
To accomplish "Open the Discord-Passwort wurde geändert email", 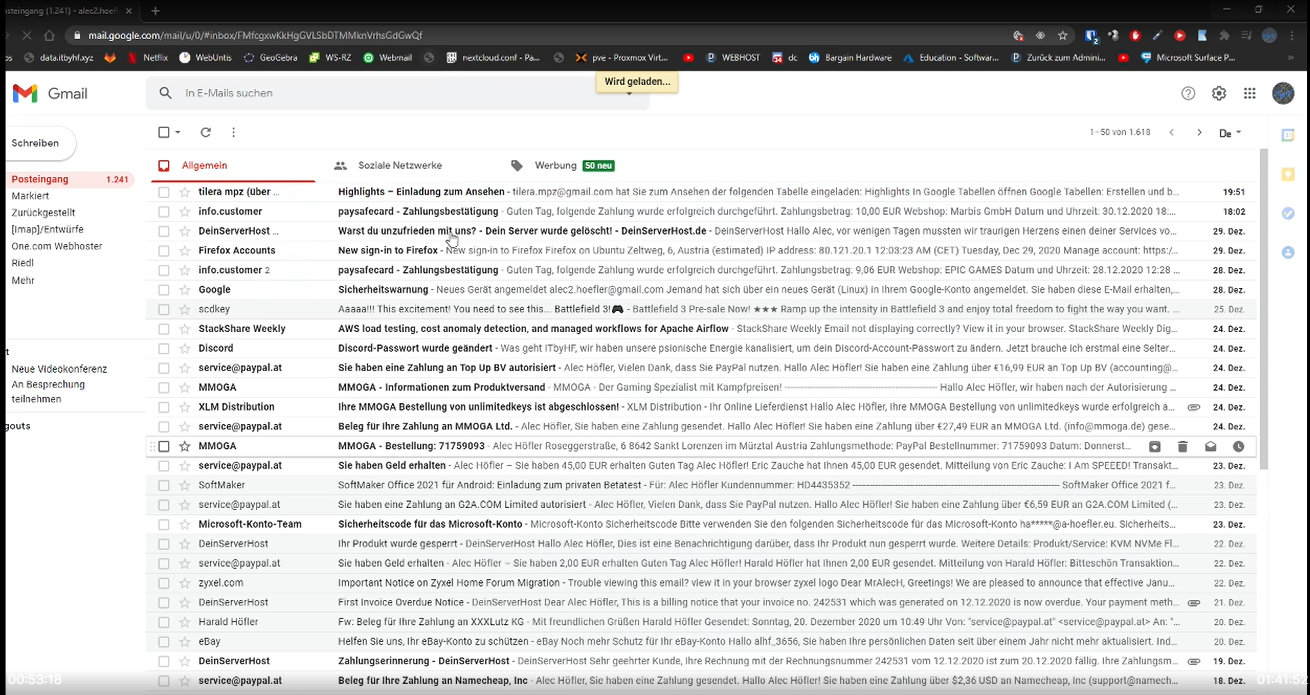I will point(700,348).
